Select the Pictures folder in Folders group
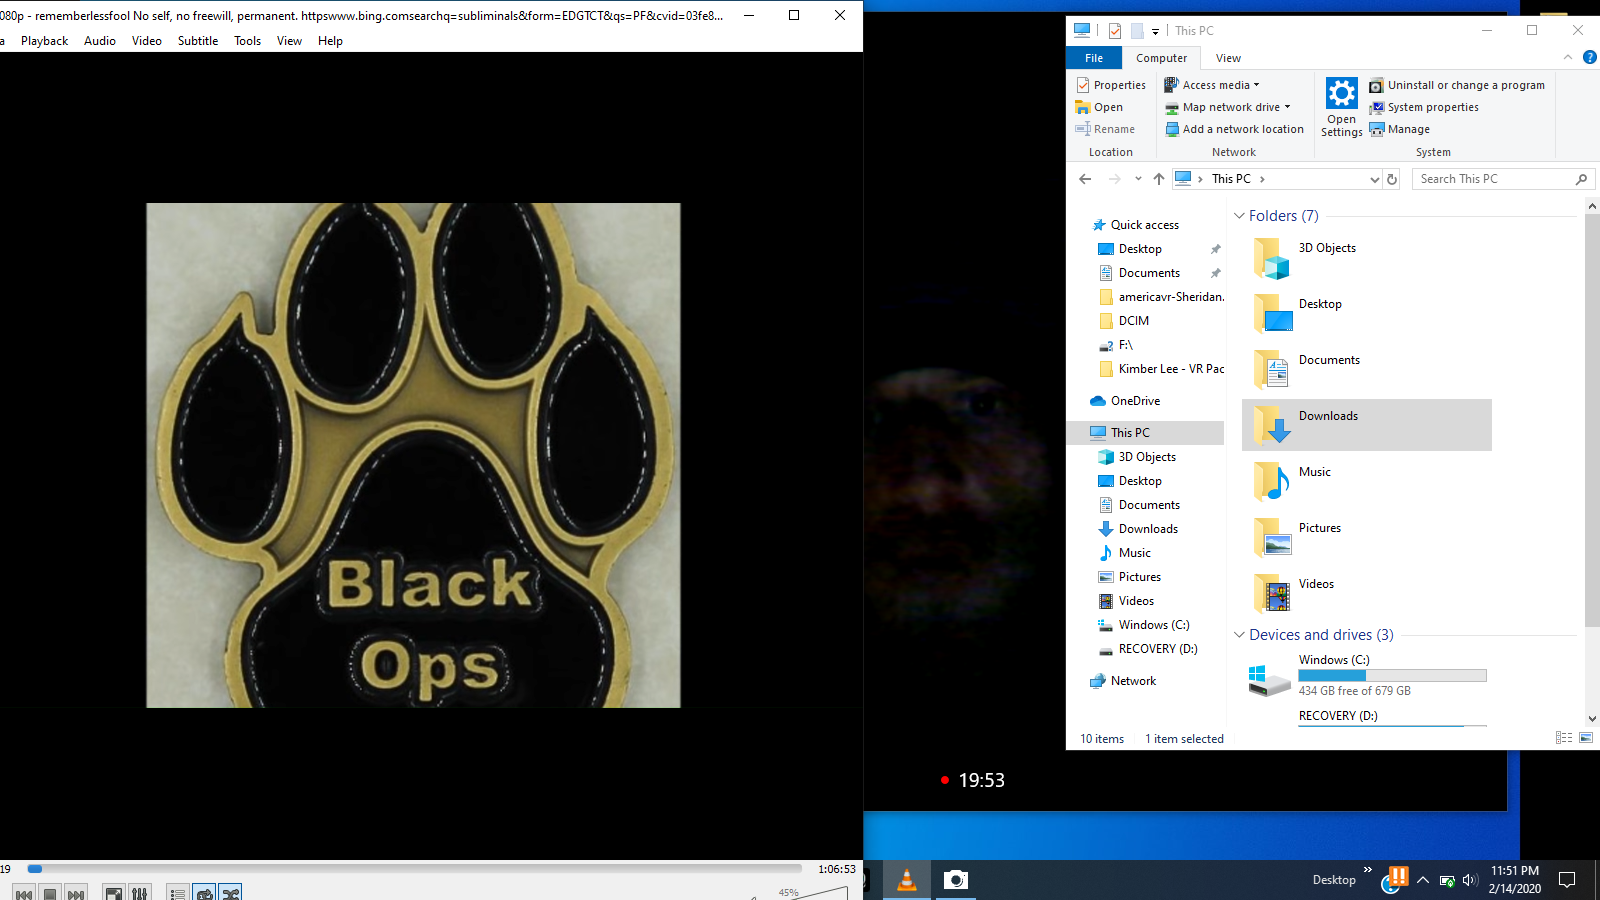 (x=1366, y=537)
